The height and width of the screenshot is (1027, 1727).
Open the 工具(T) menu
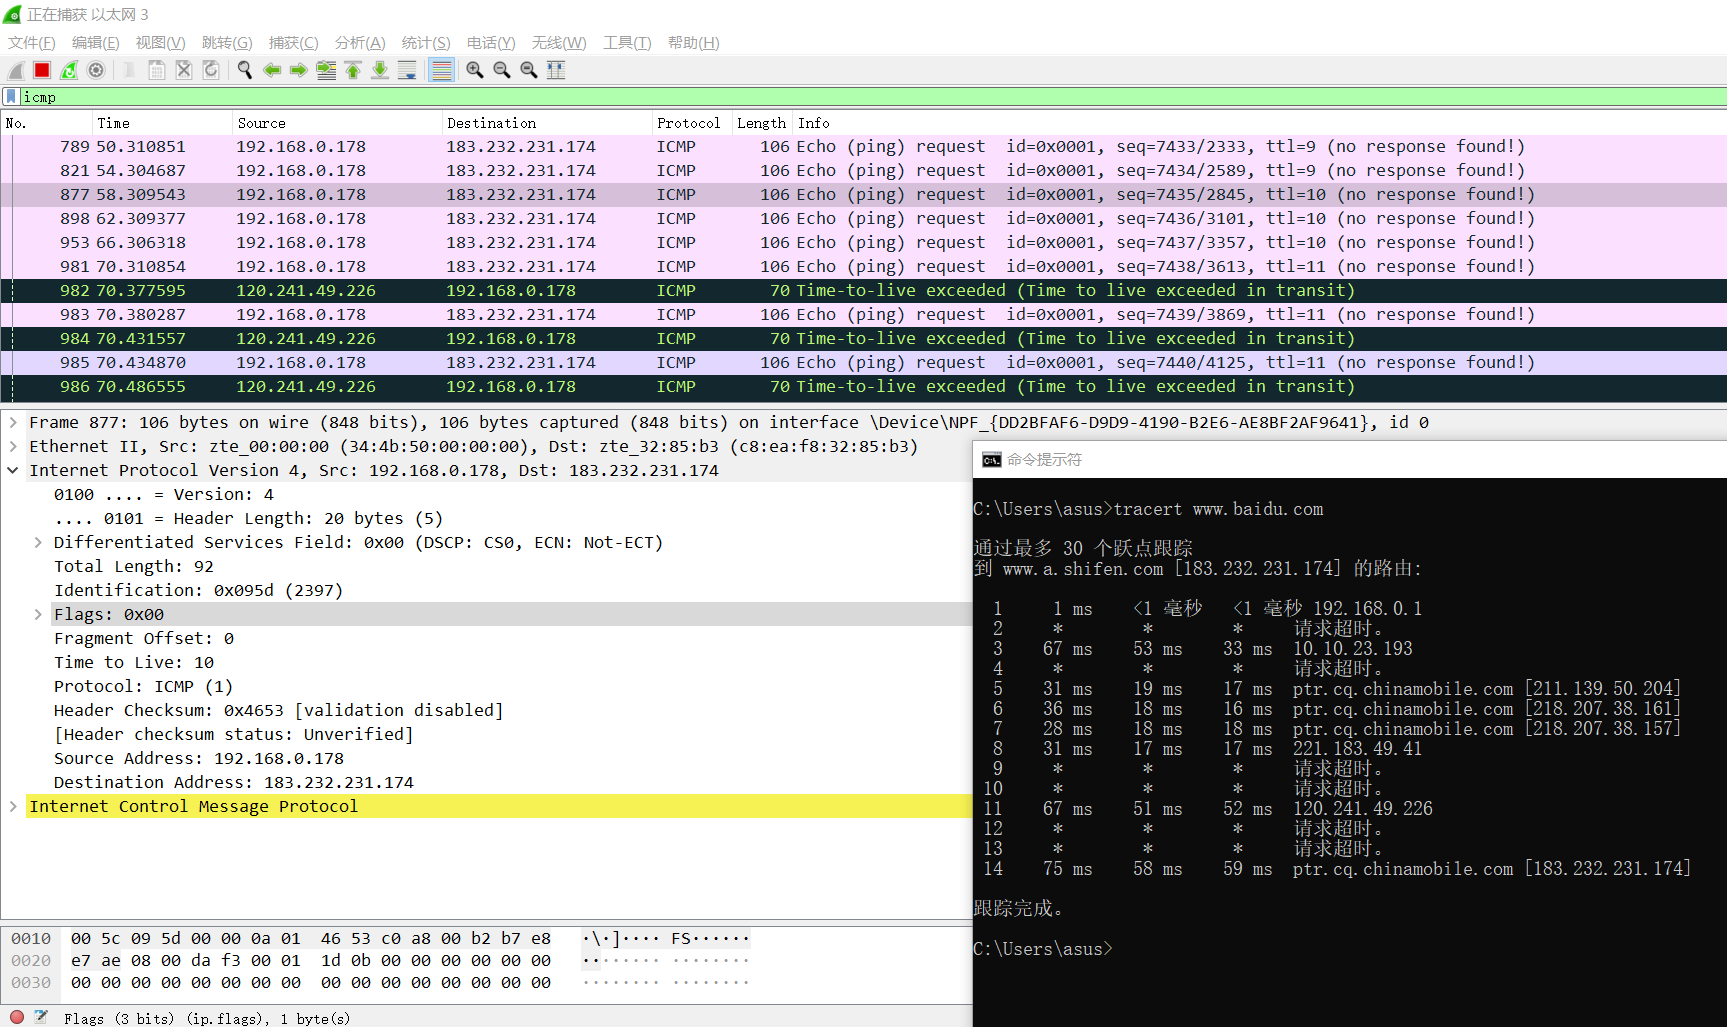(627, 43)
